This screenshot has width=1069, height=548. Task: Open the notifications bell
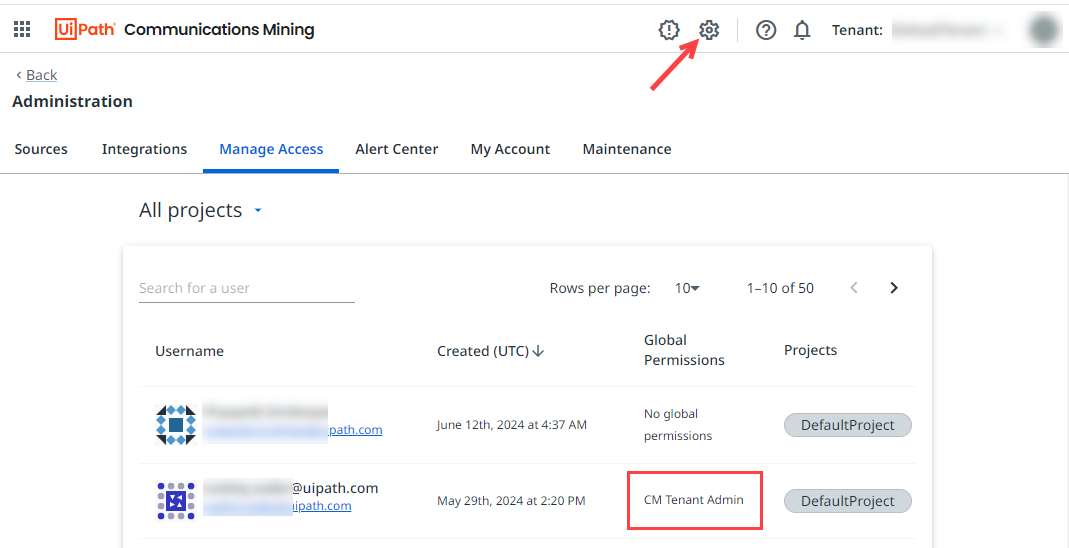802,30
